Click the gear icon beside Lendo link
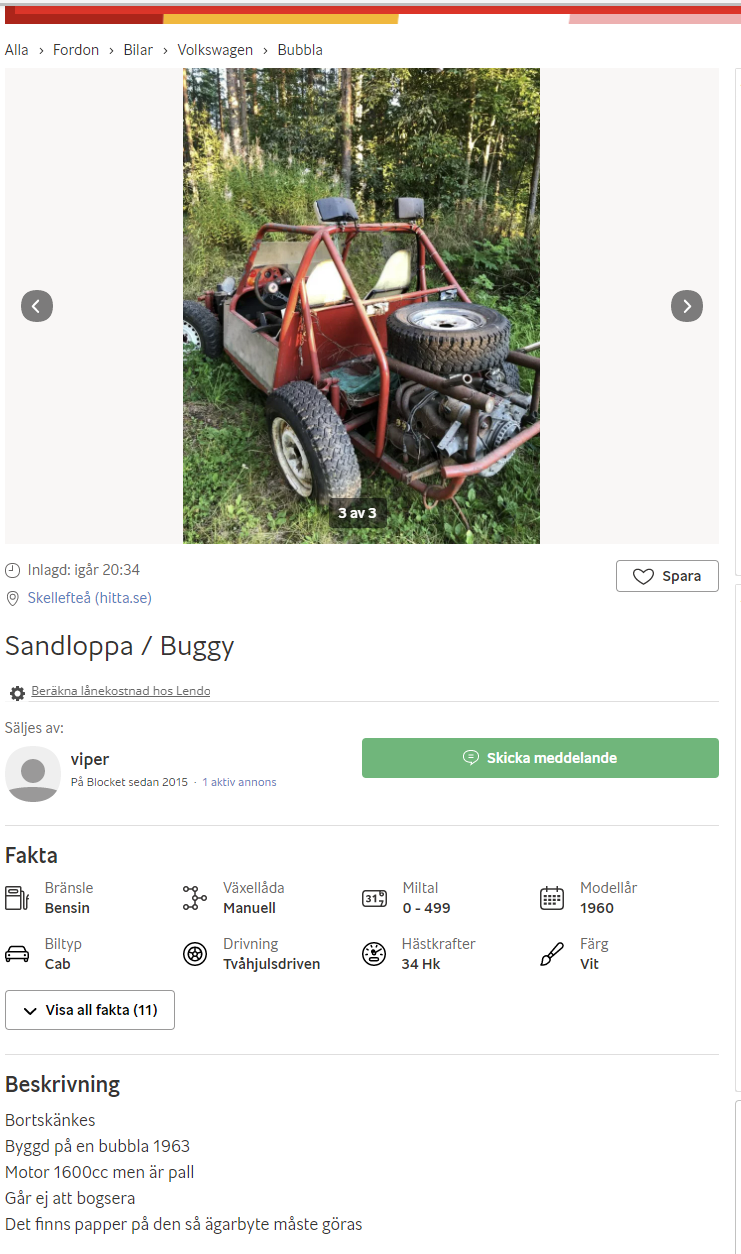This screenshot has height=1254, width=741. (x=17, y=692)
